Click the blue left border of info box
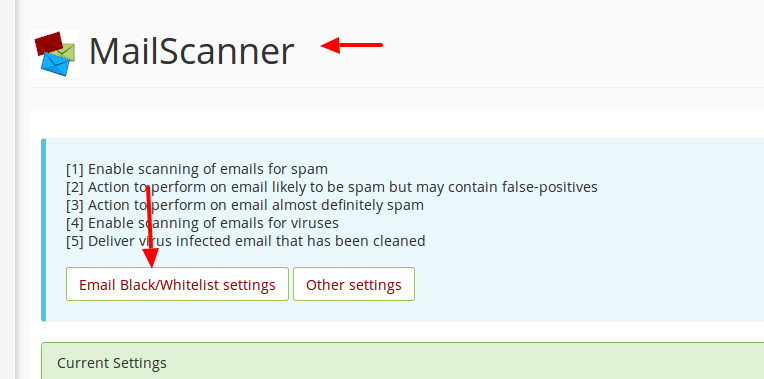Image resolution: width=764 pixels, height=379 pixels. pos(44,230)
